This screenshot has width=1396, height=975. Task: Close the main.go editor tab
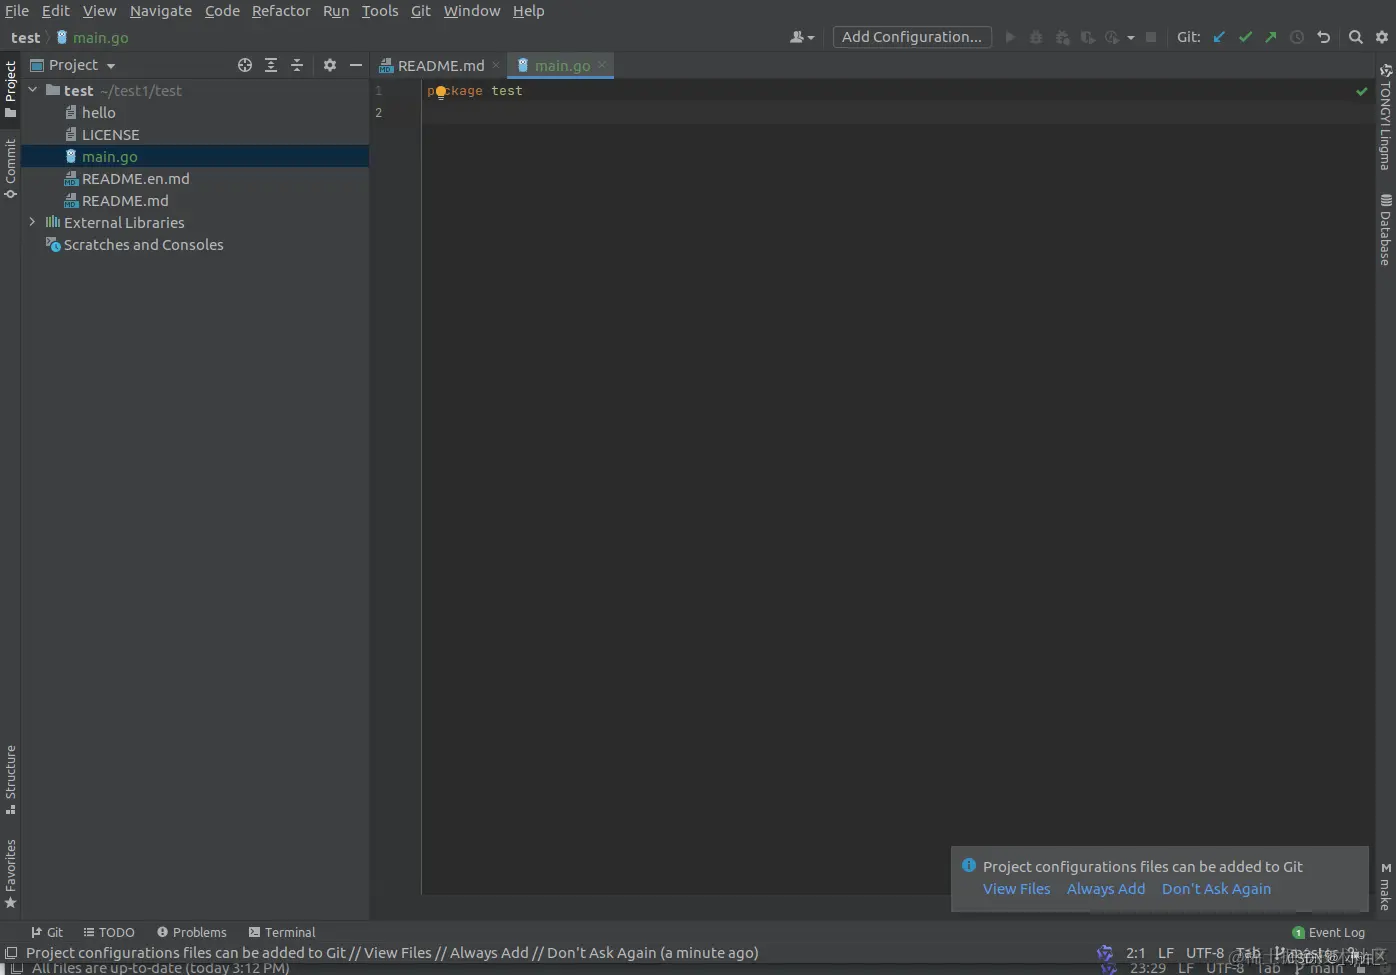(x=602, y=65)
